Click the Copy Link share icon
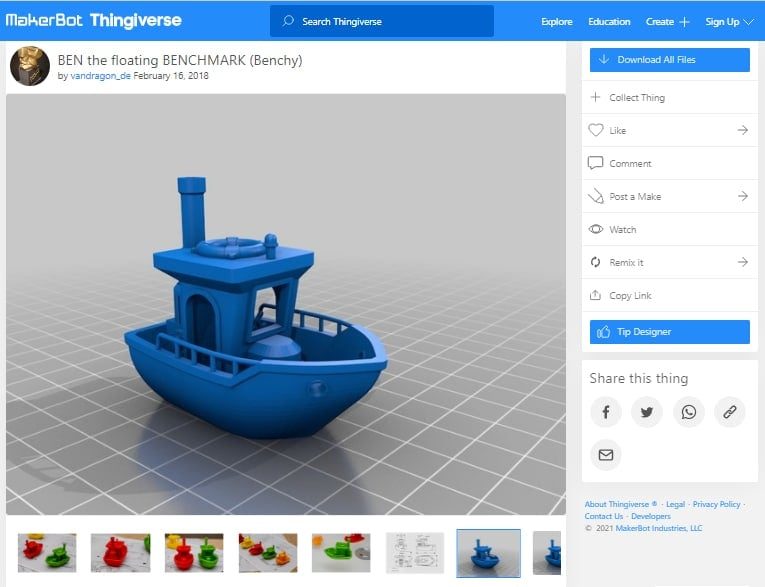This screenshot has height=587, width=765. tap(595, 295)
